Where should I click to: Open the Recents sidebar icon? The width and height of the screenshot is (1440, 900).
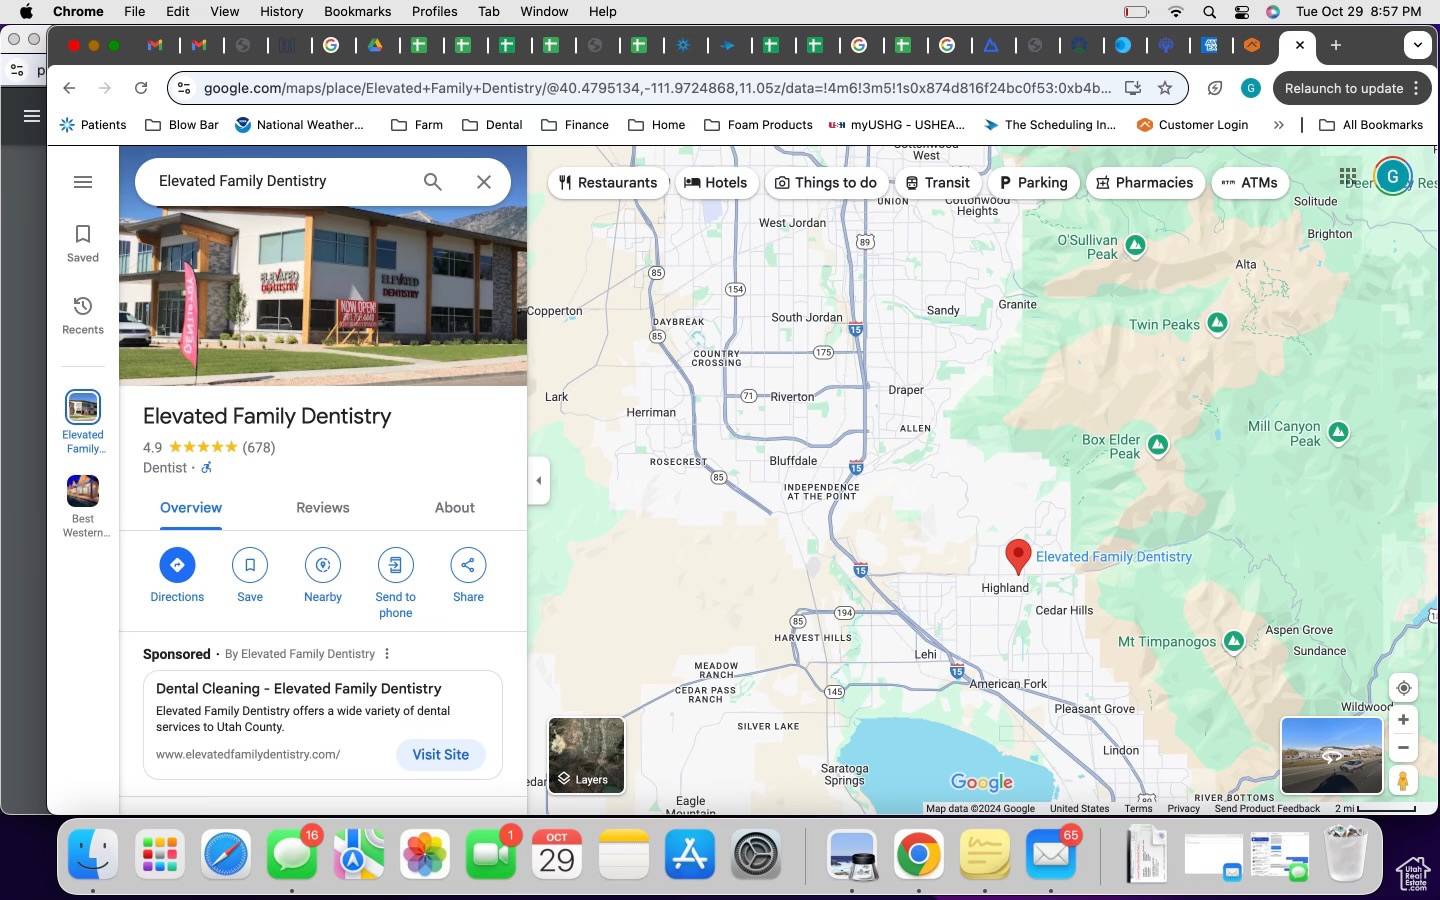(x=83, y=315)
